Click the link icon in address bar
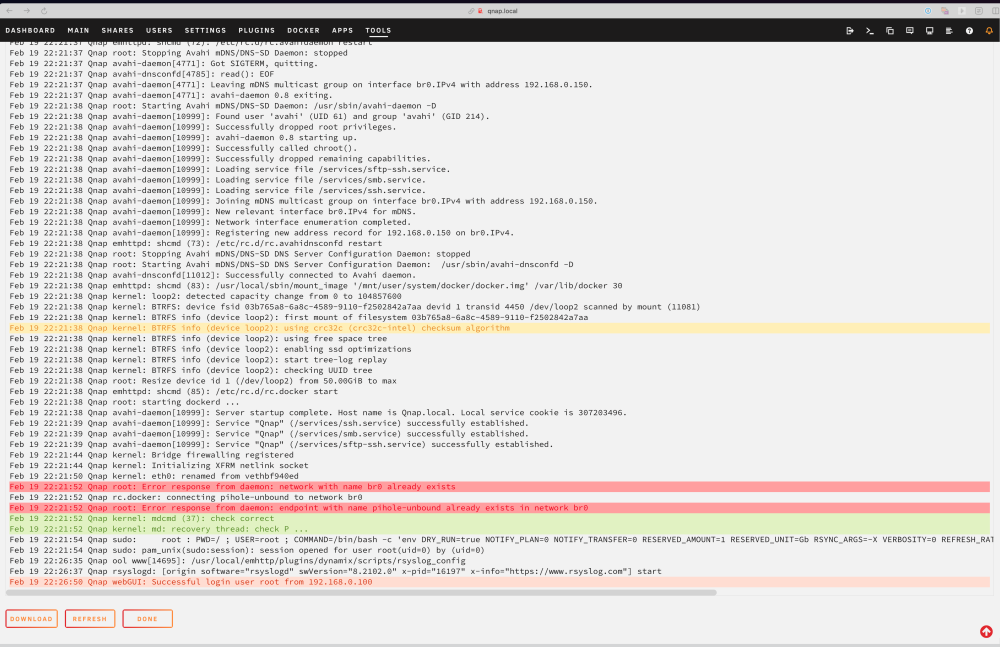Screen dimensions: 1000x647 pos(471,11)
